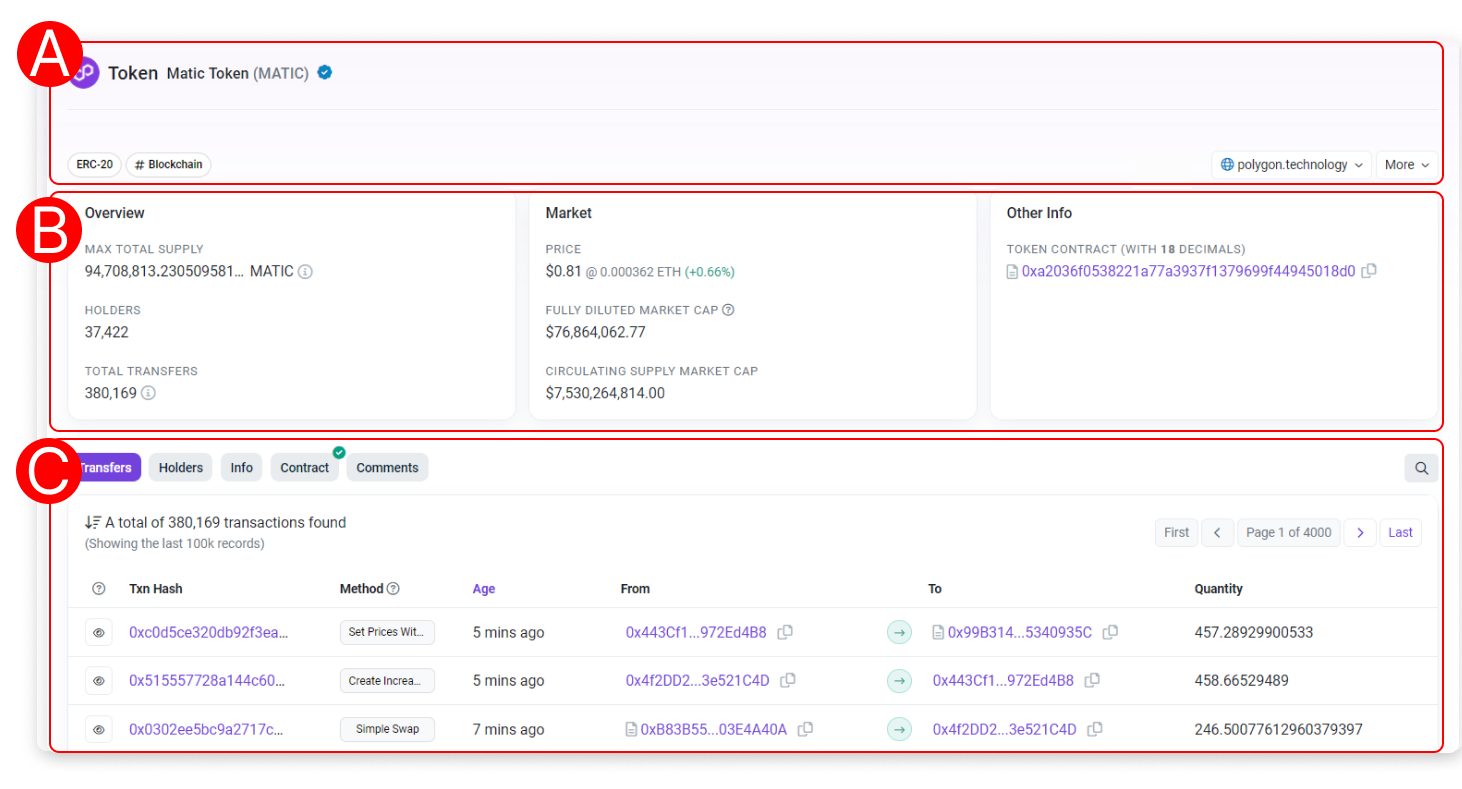Click the Age column header

484,589
